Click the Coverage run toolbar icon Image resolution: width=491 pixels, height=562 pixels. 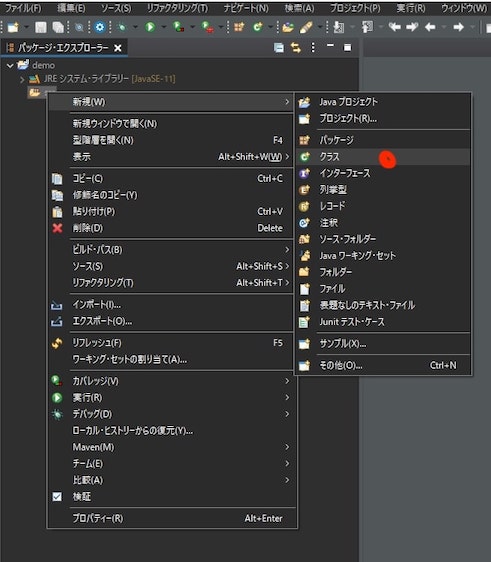178,27
